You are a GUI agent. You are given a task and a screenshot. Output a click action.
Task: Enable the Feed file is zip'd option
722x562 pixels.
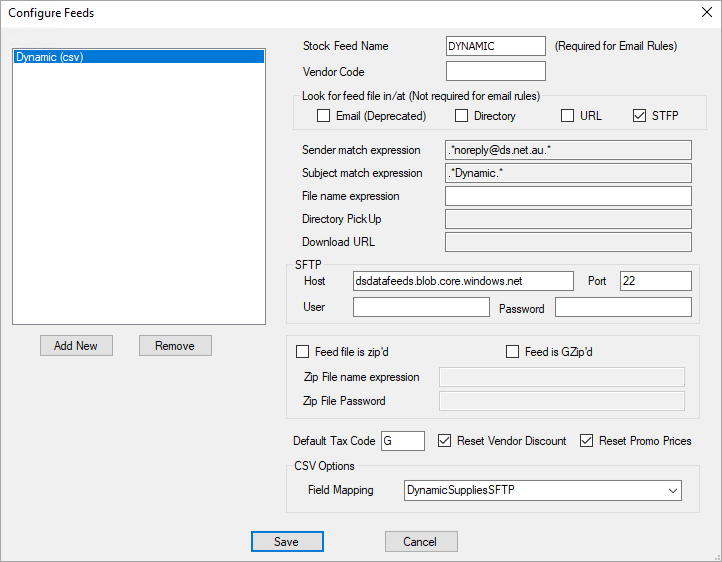(303, 352)
